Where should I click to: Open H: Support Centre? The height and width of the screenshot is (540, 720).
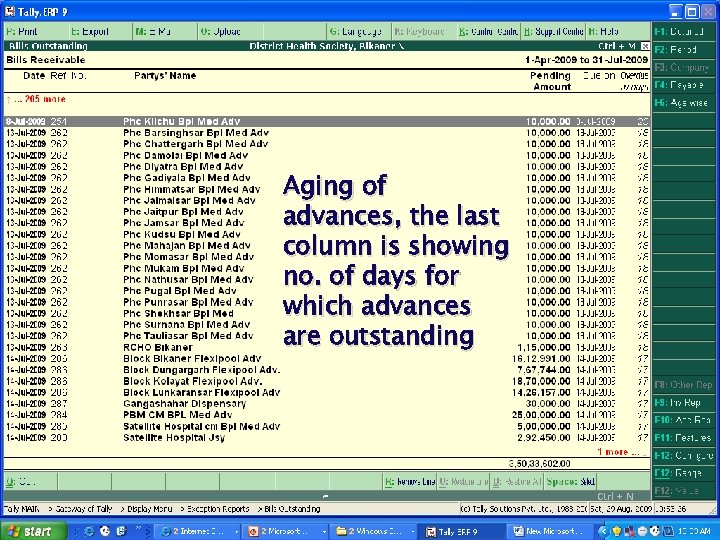point(553,32)
